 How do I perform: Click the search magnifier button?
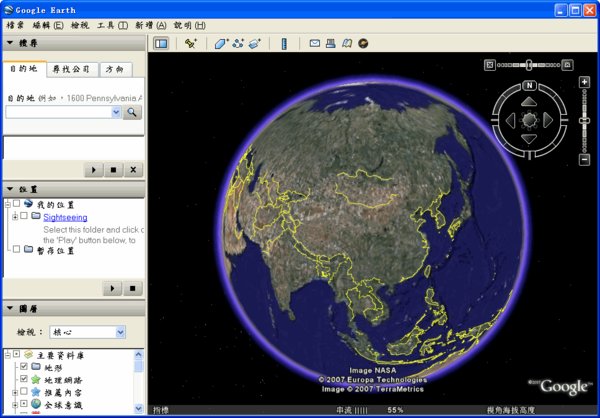click(133, 113)
